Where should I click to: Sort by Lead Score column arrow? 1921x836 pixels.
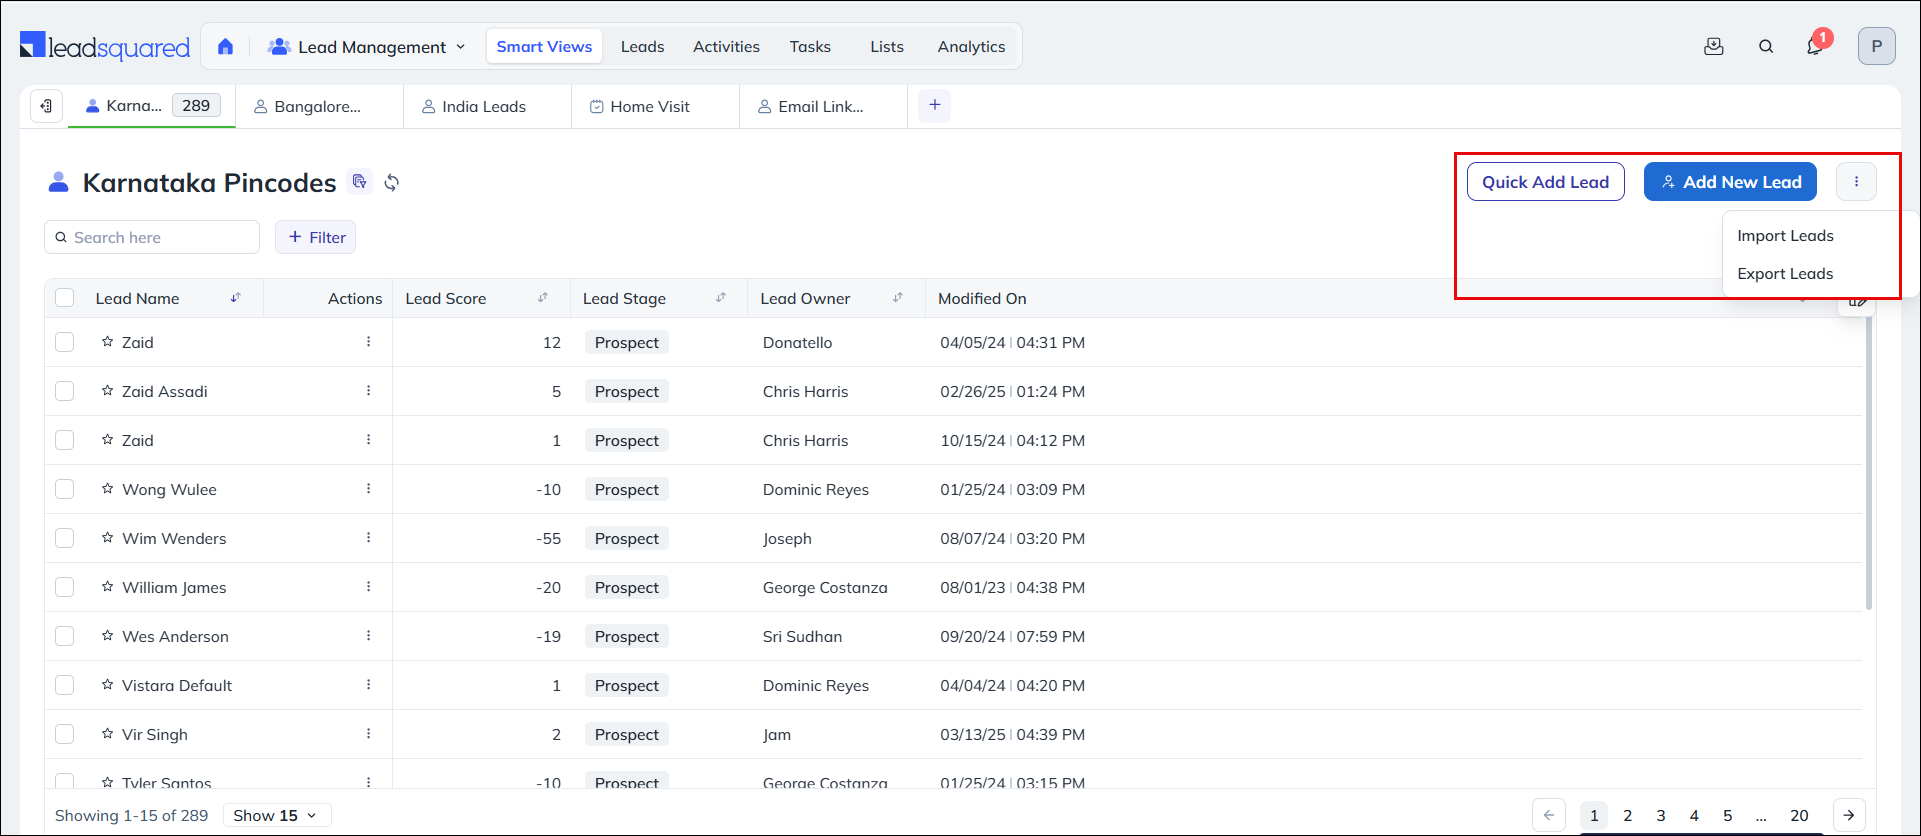(x=543, y=298)
